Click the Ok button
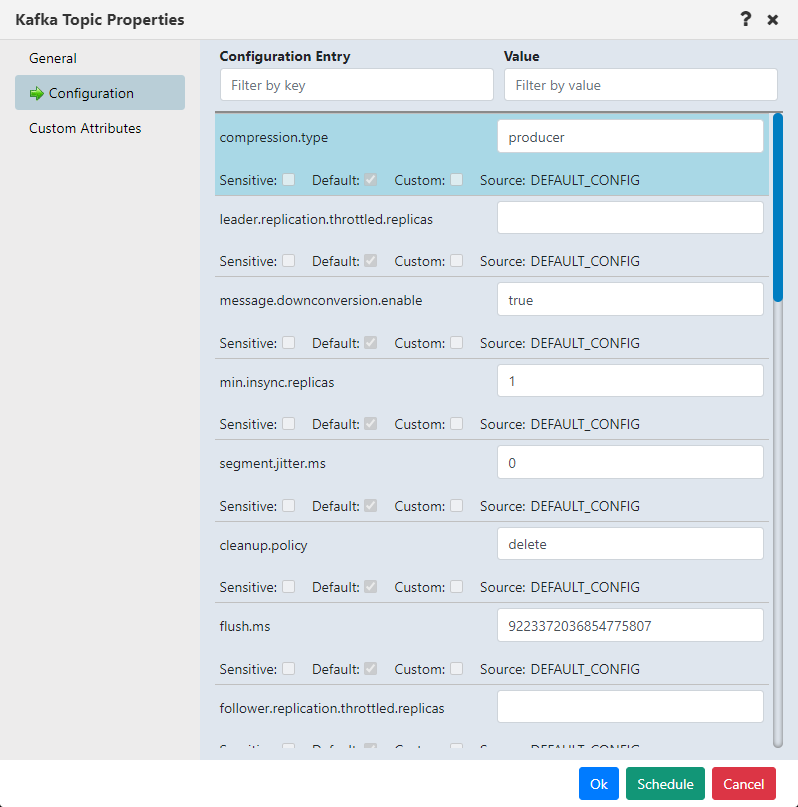798x807 pixels. click(x=598, y=783)
